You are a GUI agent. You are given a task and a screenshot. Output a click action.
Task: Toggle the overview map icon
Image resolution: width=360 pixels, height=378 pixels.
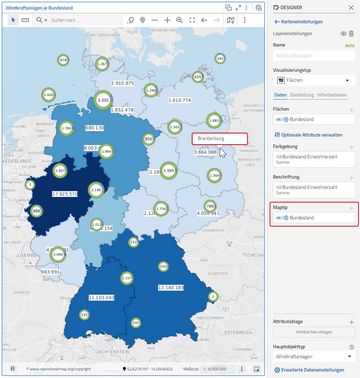coord(256,369)
